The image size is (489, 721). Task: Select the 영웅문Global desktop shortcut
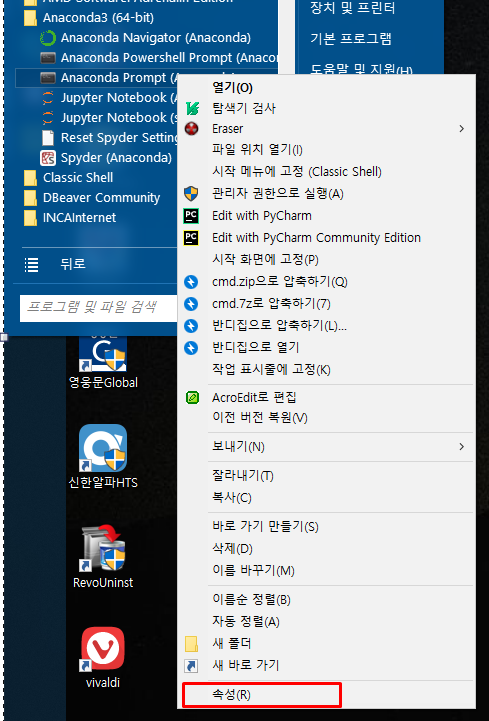[103, 362]
